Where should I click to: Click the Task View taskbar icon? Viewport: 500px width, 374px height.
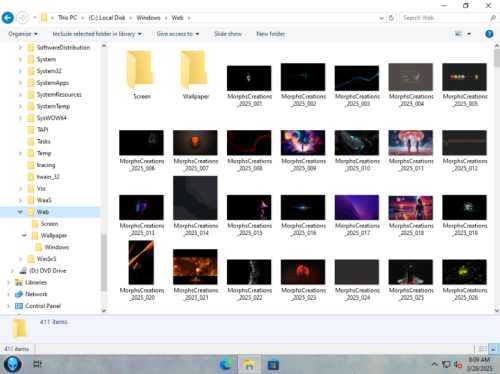click(37, 364)
